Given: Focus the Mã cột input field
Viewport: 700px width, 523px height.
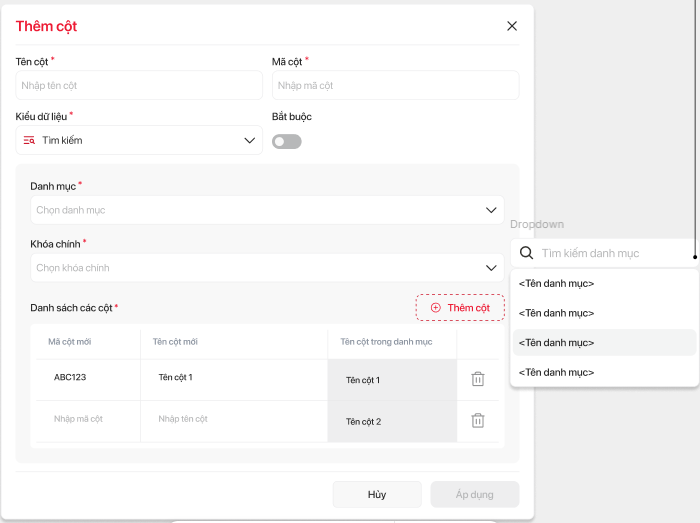Looking at the screenshot, I should coord(395,86).
